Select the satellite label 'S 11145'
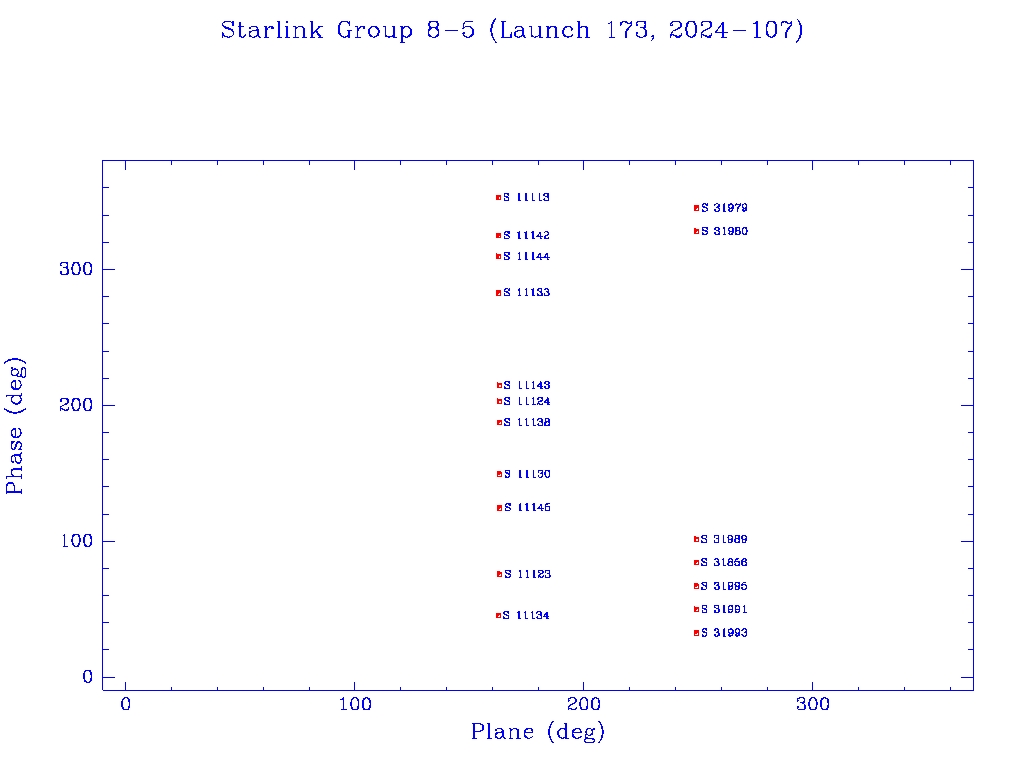The width and height of the screenshot is (1024, 768). point(527,507)
